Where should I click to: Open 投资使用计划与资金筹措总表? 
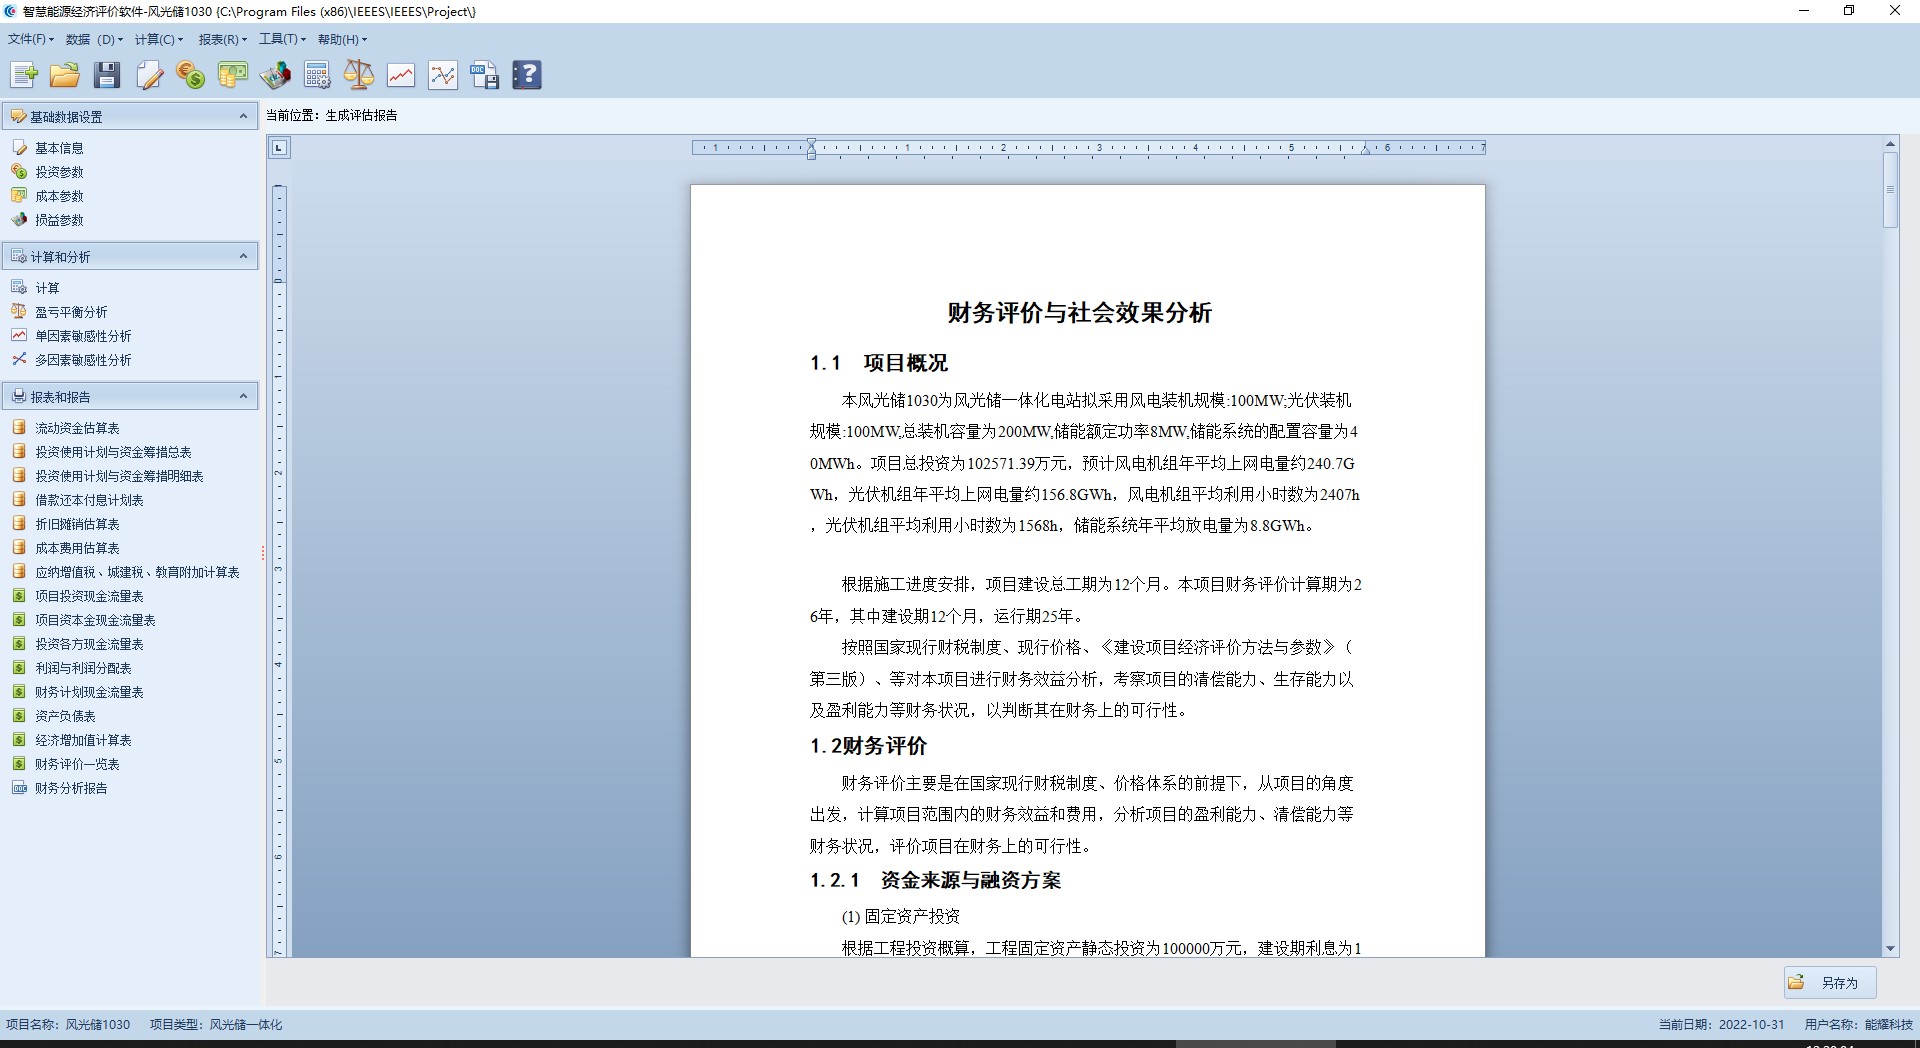pos(113,452)
